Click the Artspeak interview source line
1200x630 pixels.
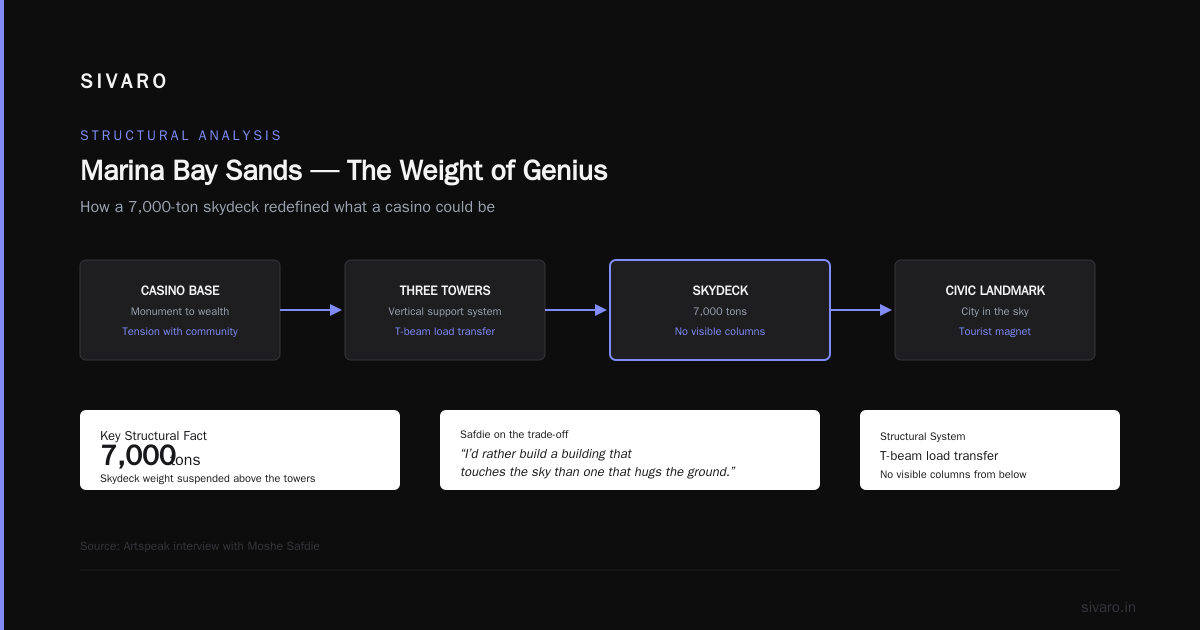pyautogui.click(x=200, y=546)
